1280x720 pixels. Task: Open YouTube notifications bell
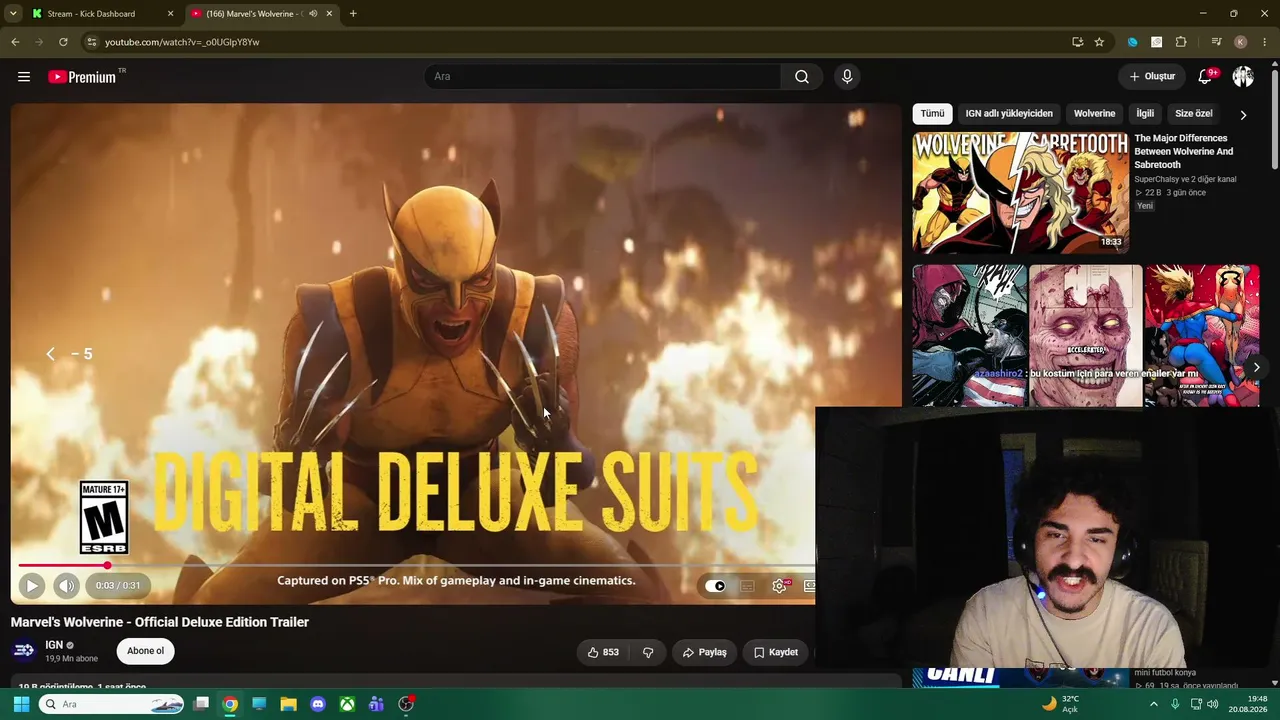click(1206, 76)
